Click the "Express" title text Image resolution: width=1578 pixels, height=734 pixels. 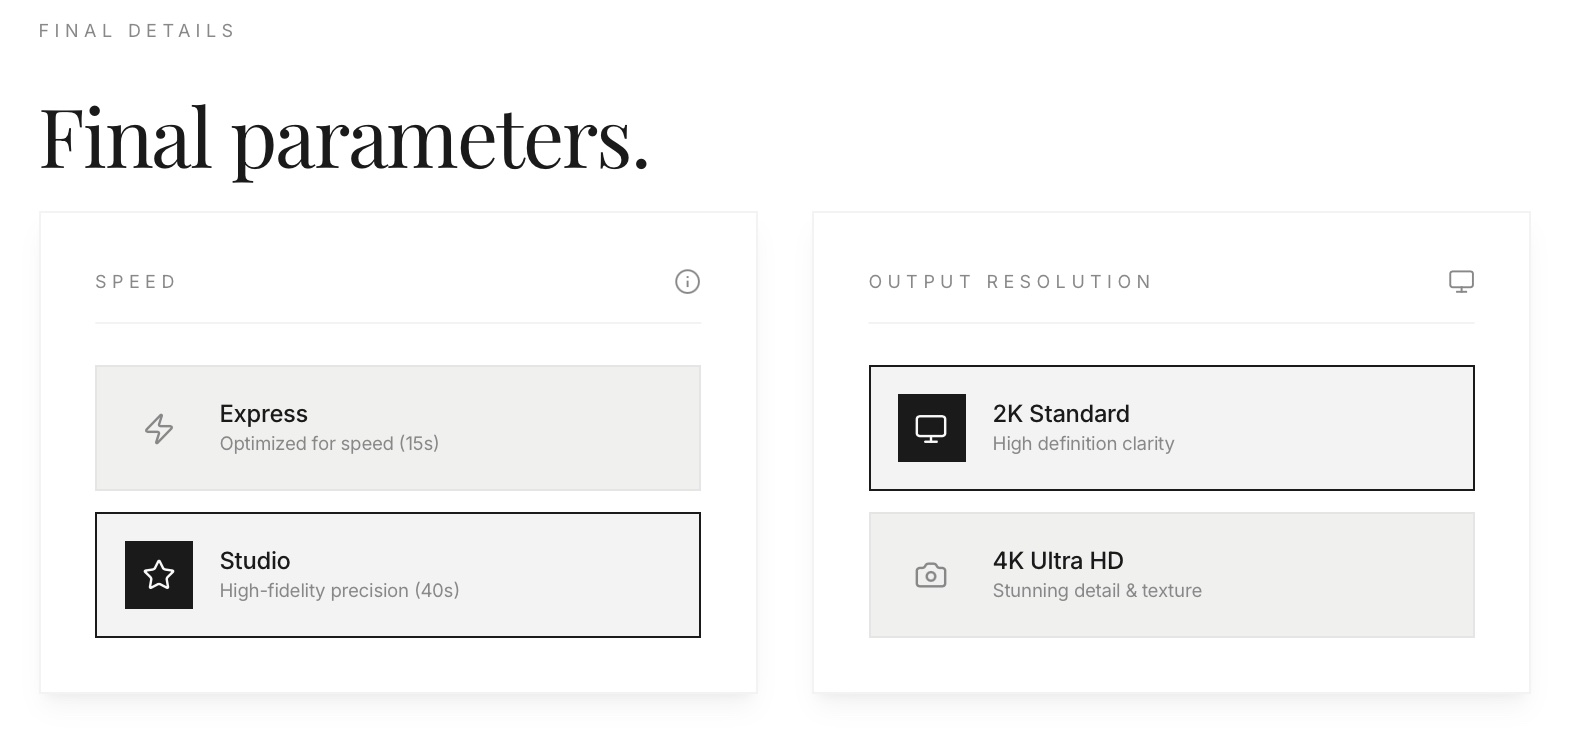264,414
